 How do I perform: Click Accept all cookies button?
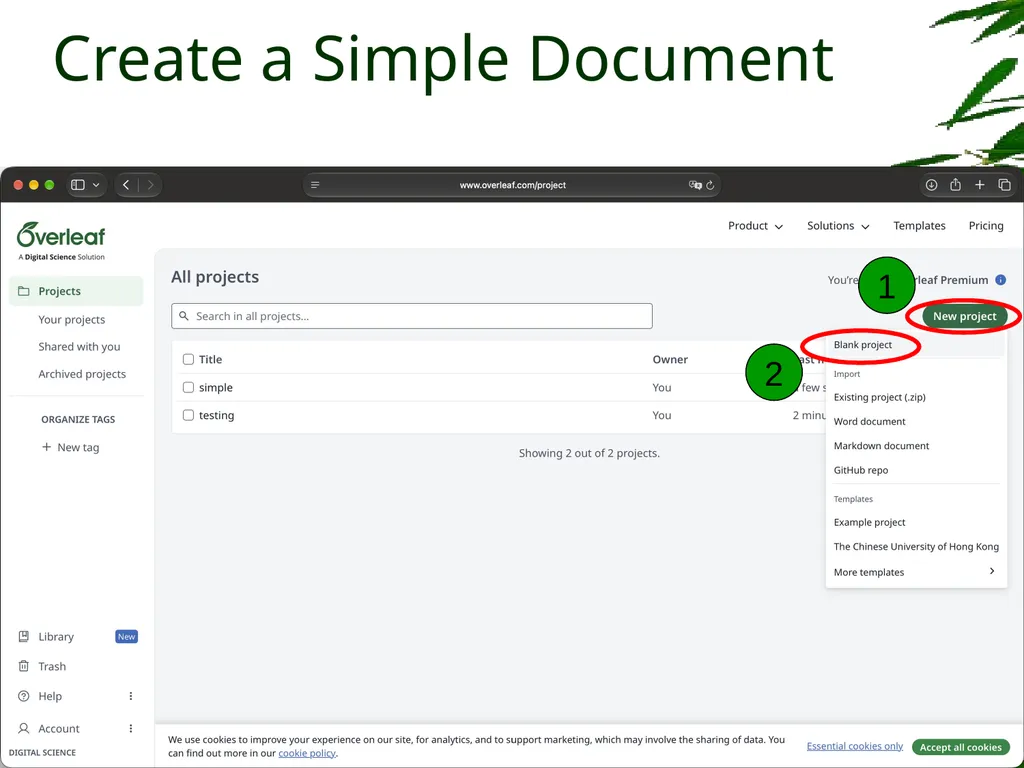tap(960, 747)
